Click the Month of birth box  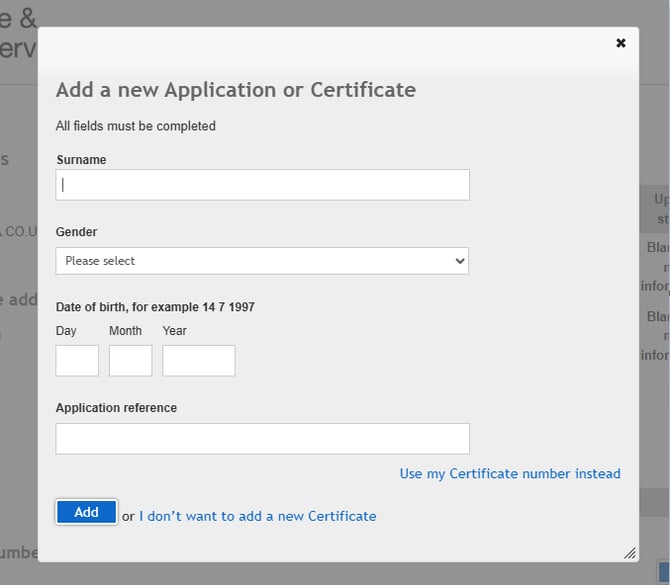click(130, 361)
